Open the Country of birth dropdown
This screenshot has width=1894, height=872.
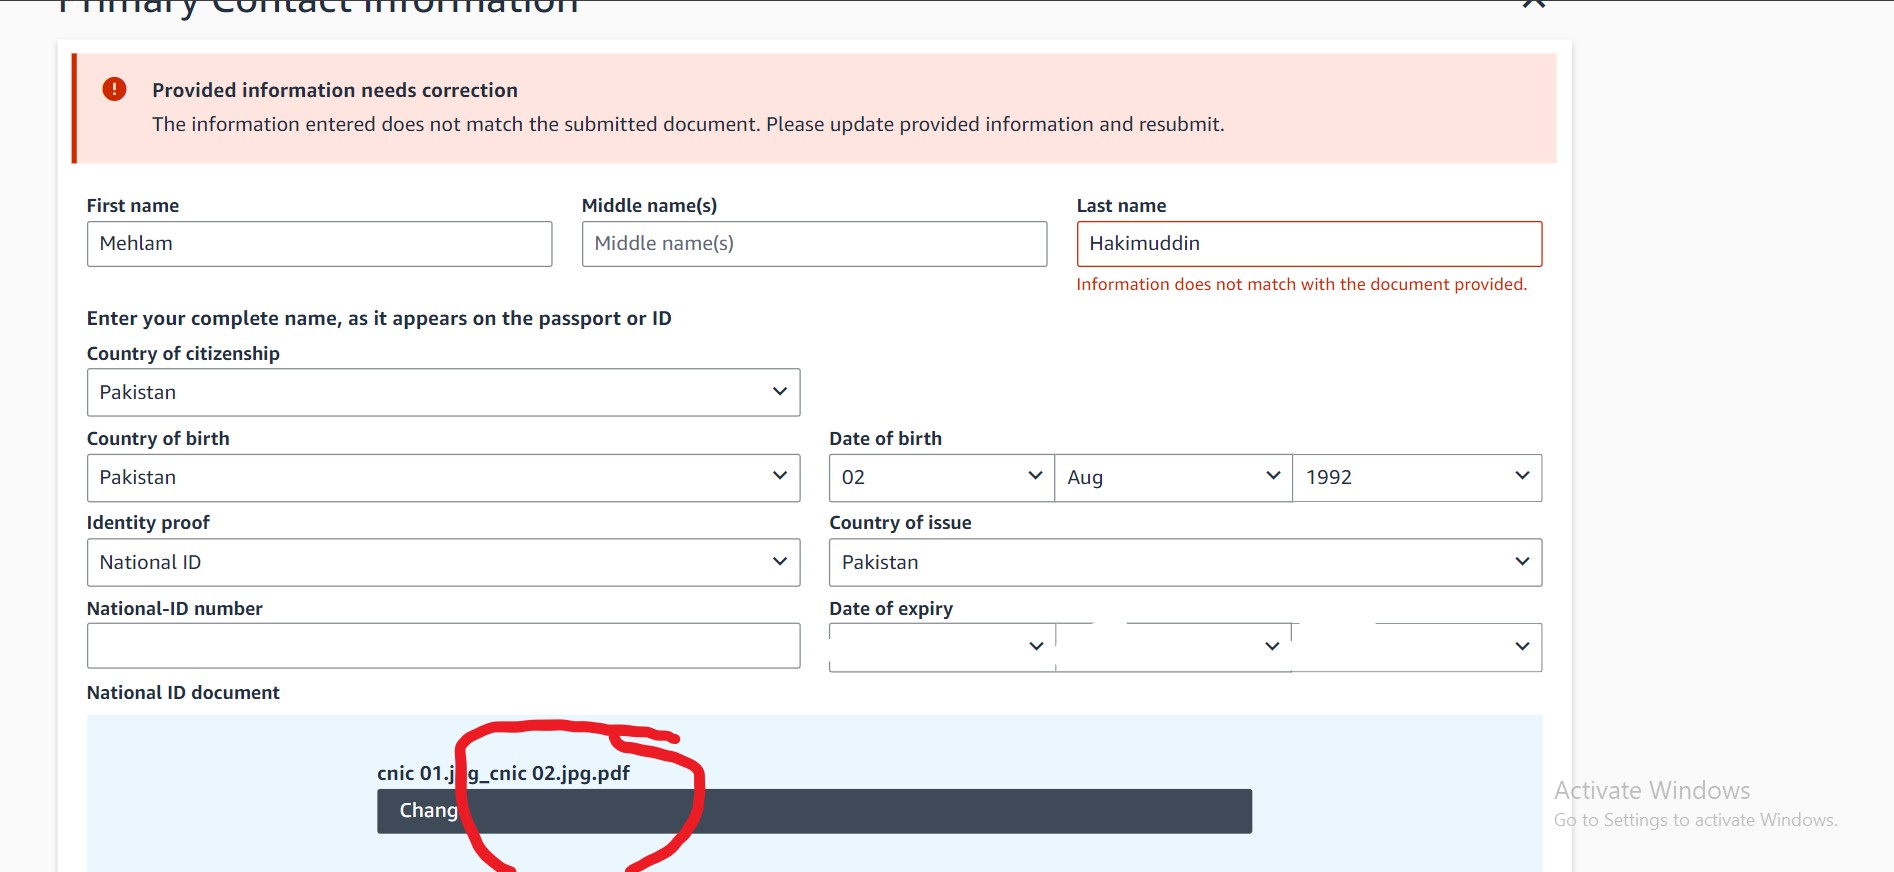click(443, 478)
